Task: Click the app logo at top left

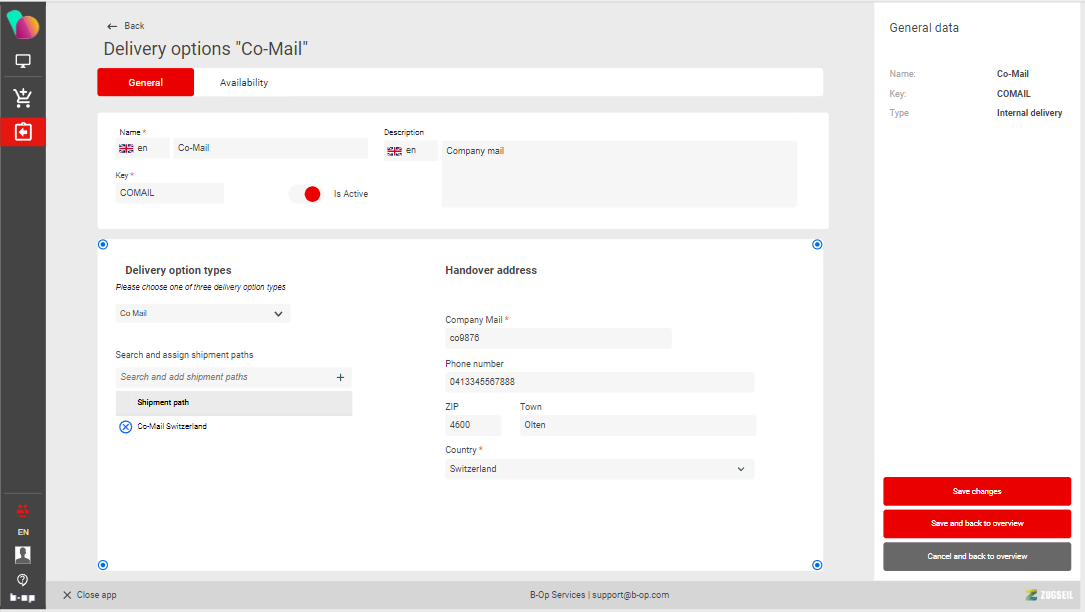Action: coord(22,26)
